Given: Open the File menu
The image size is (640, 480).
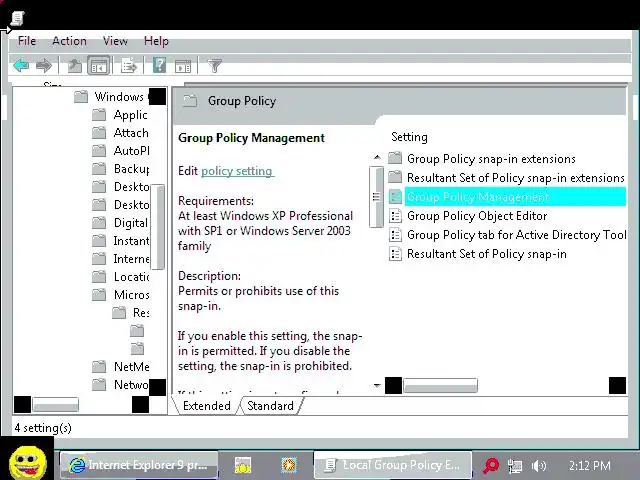Looking at the screenshot, I should [x=27, y=41].
